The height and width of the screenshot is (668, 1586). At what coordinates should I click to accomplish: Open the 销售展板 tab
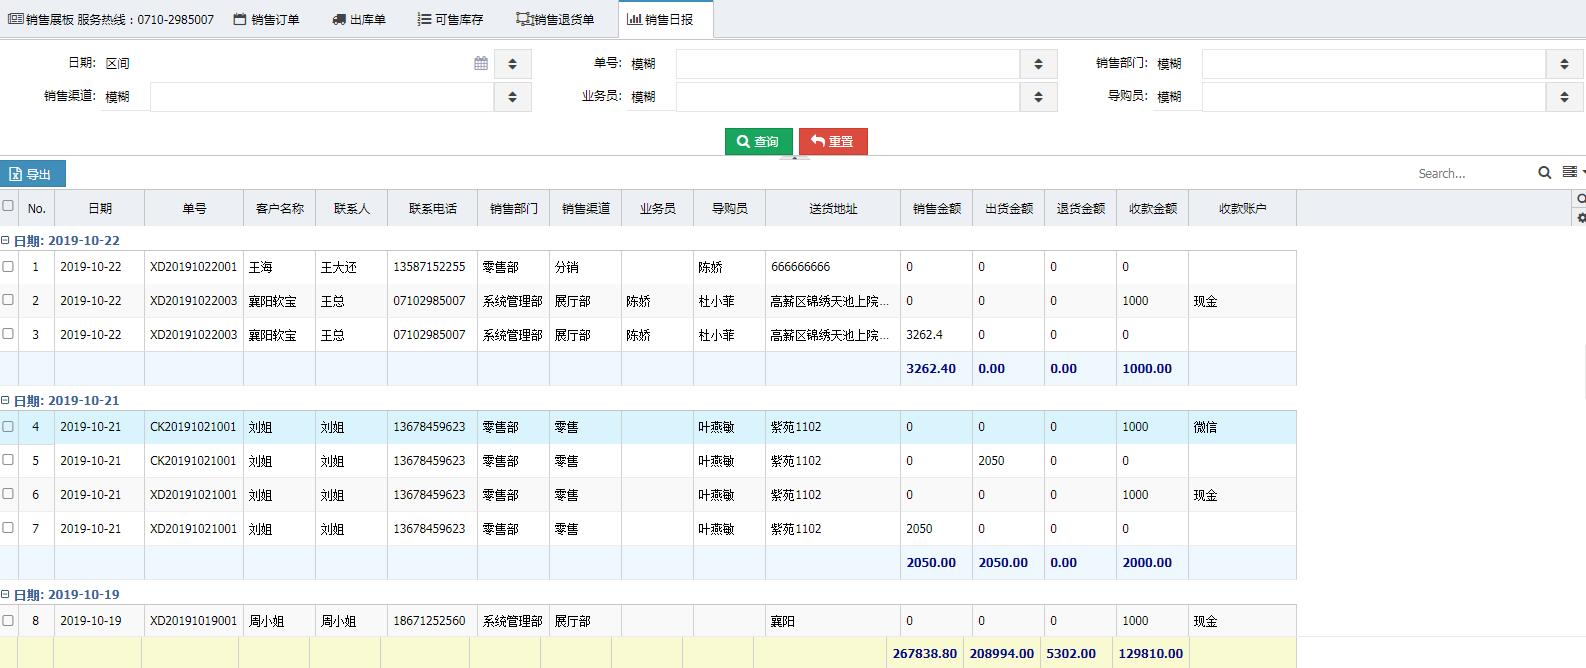[110, 19]
